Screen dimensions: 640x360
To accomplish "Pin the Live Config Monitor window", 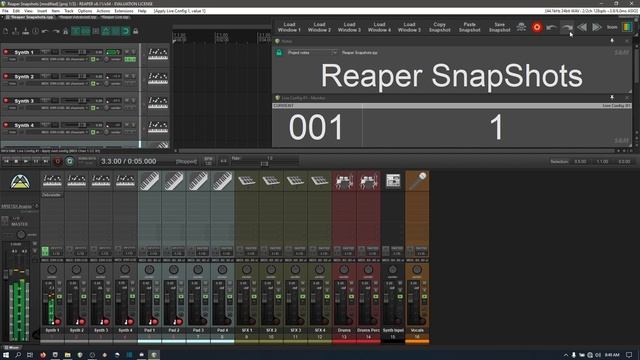I will [x=612, y=98].
